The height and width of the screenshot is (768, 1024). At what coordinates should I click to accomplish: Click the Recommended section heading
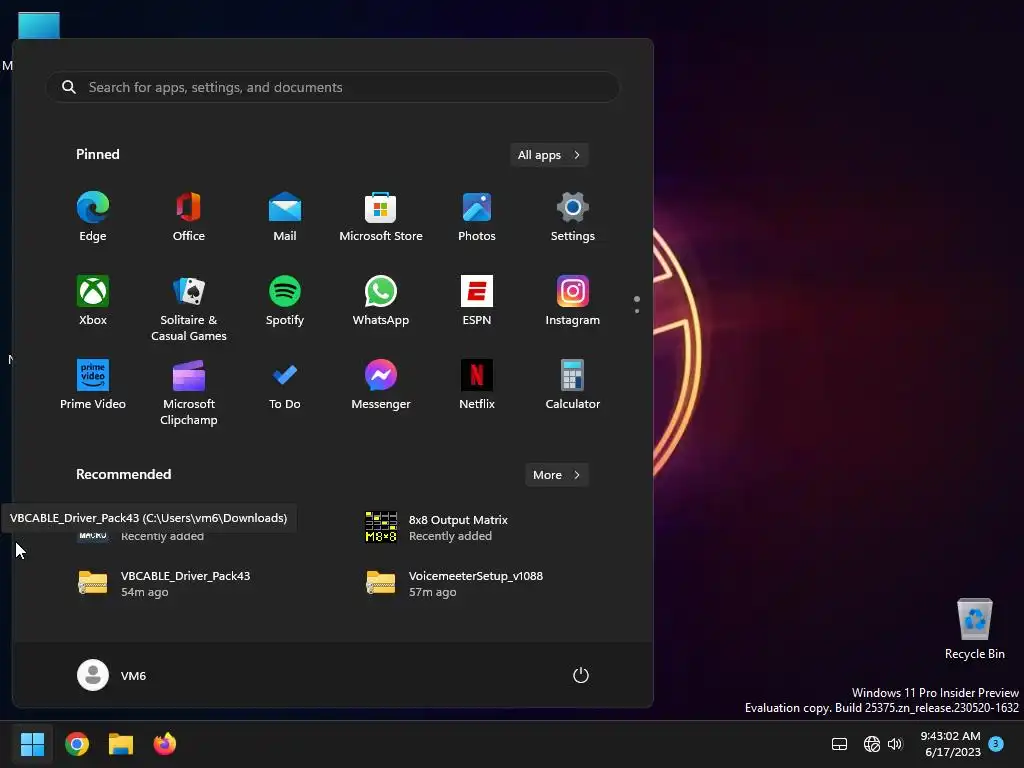[123, 474]
